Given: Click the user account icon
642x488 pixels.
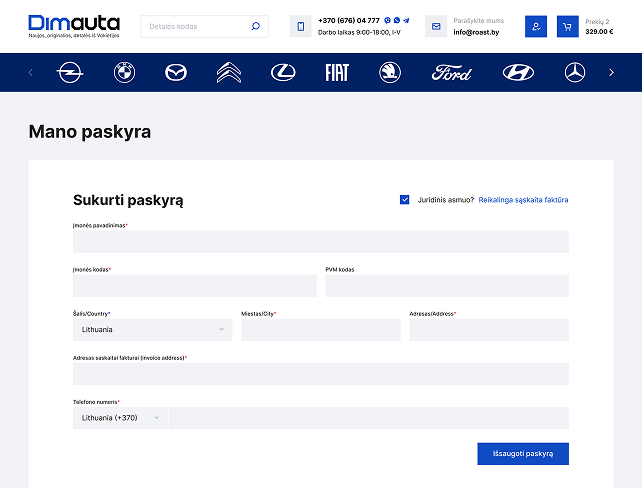Looking at the screenshot, I should click(x=536, y=27).
